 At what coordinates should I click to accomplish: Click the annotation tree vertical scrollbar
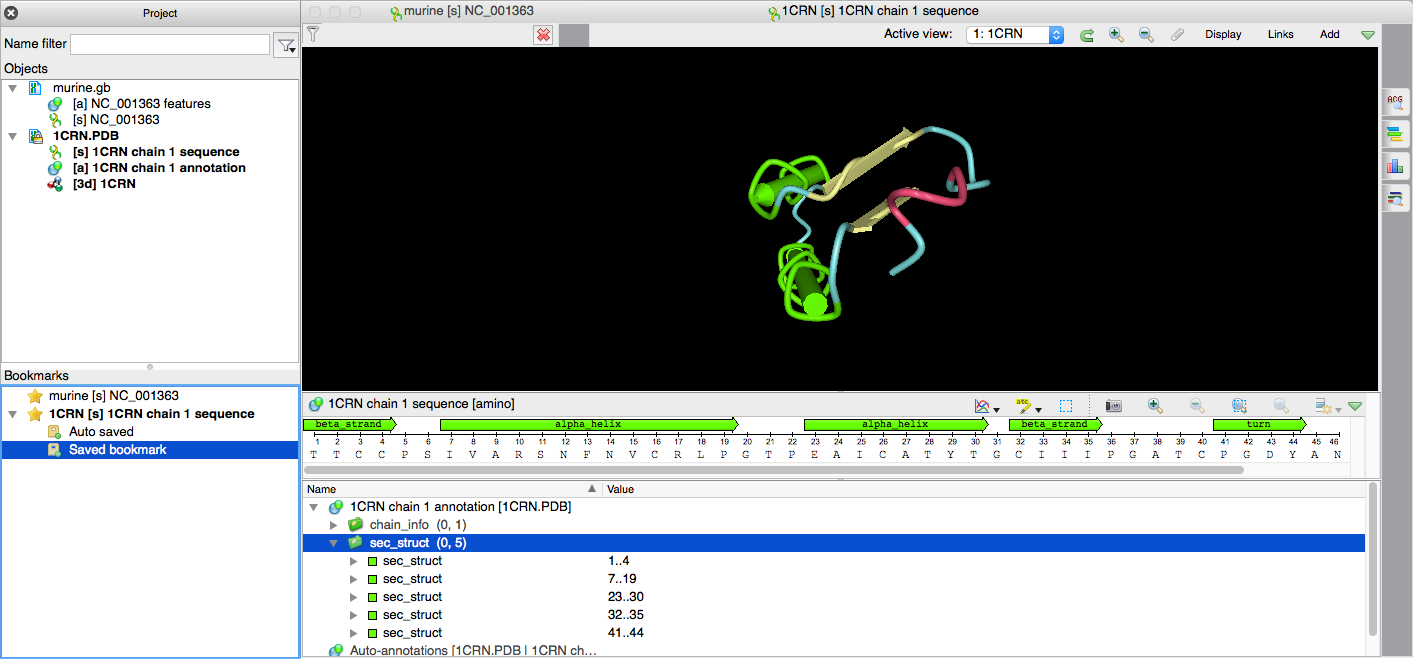(1372, 560)
